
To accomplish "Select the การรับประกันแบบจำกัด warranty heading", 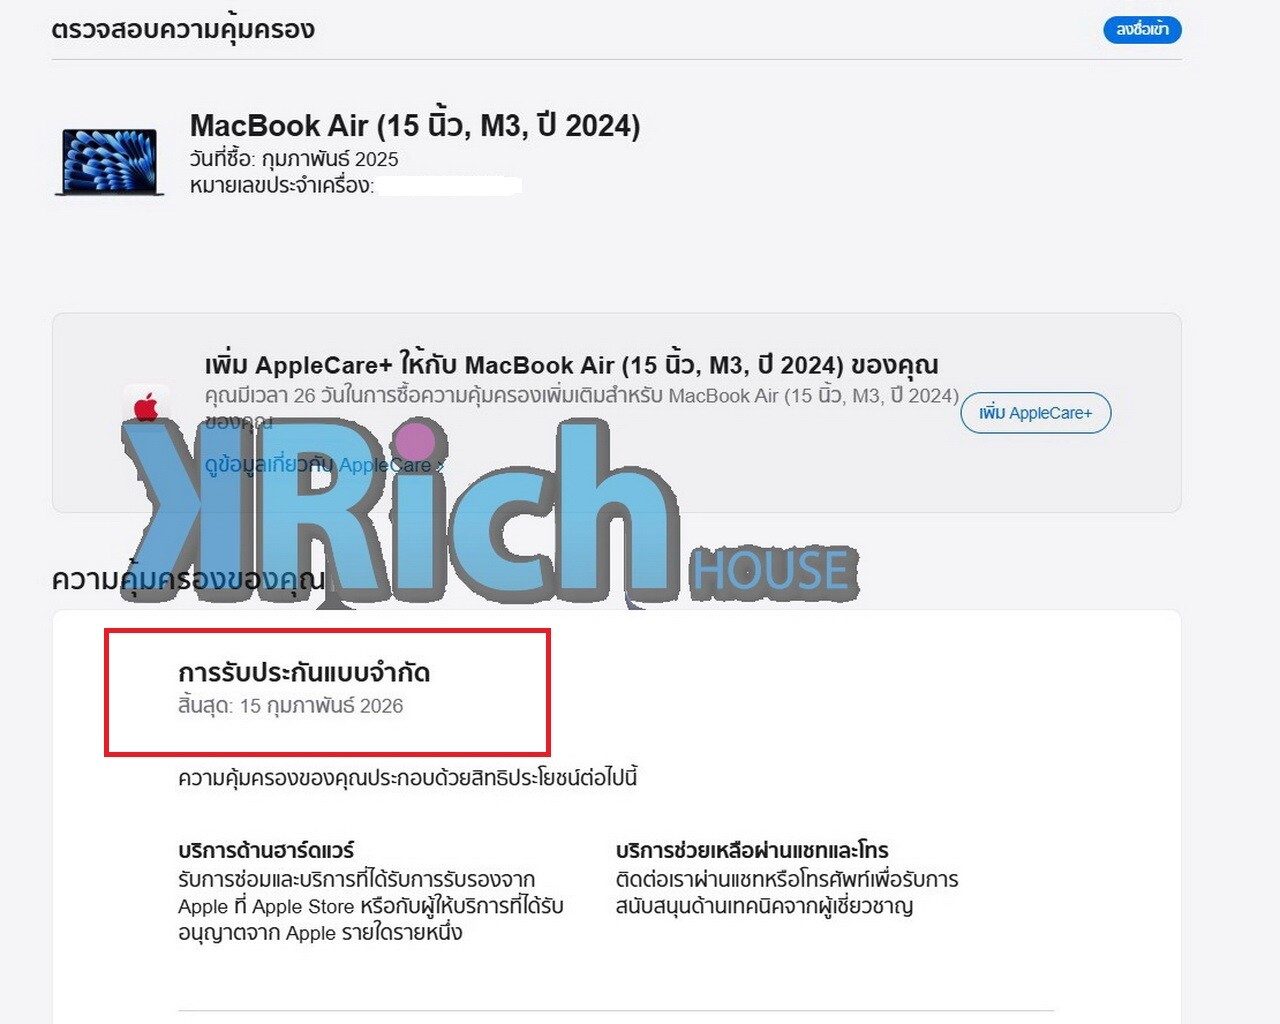I will 304,673.
